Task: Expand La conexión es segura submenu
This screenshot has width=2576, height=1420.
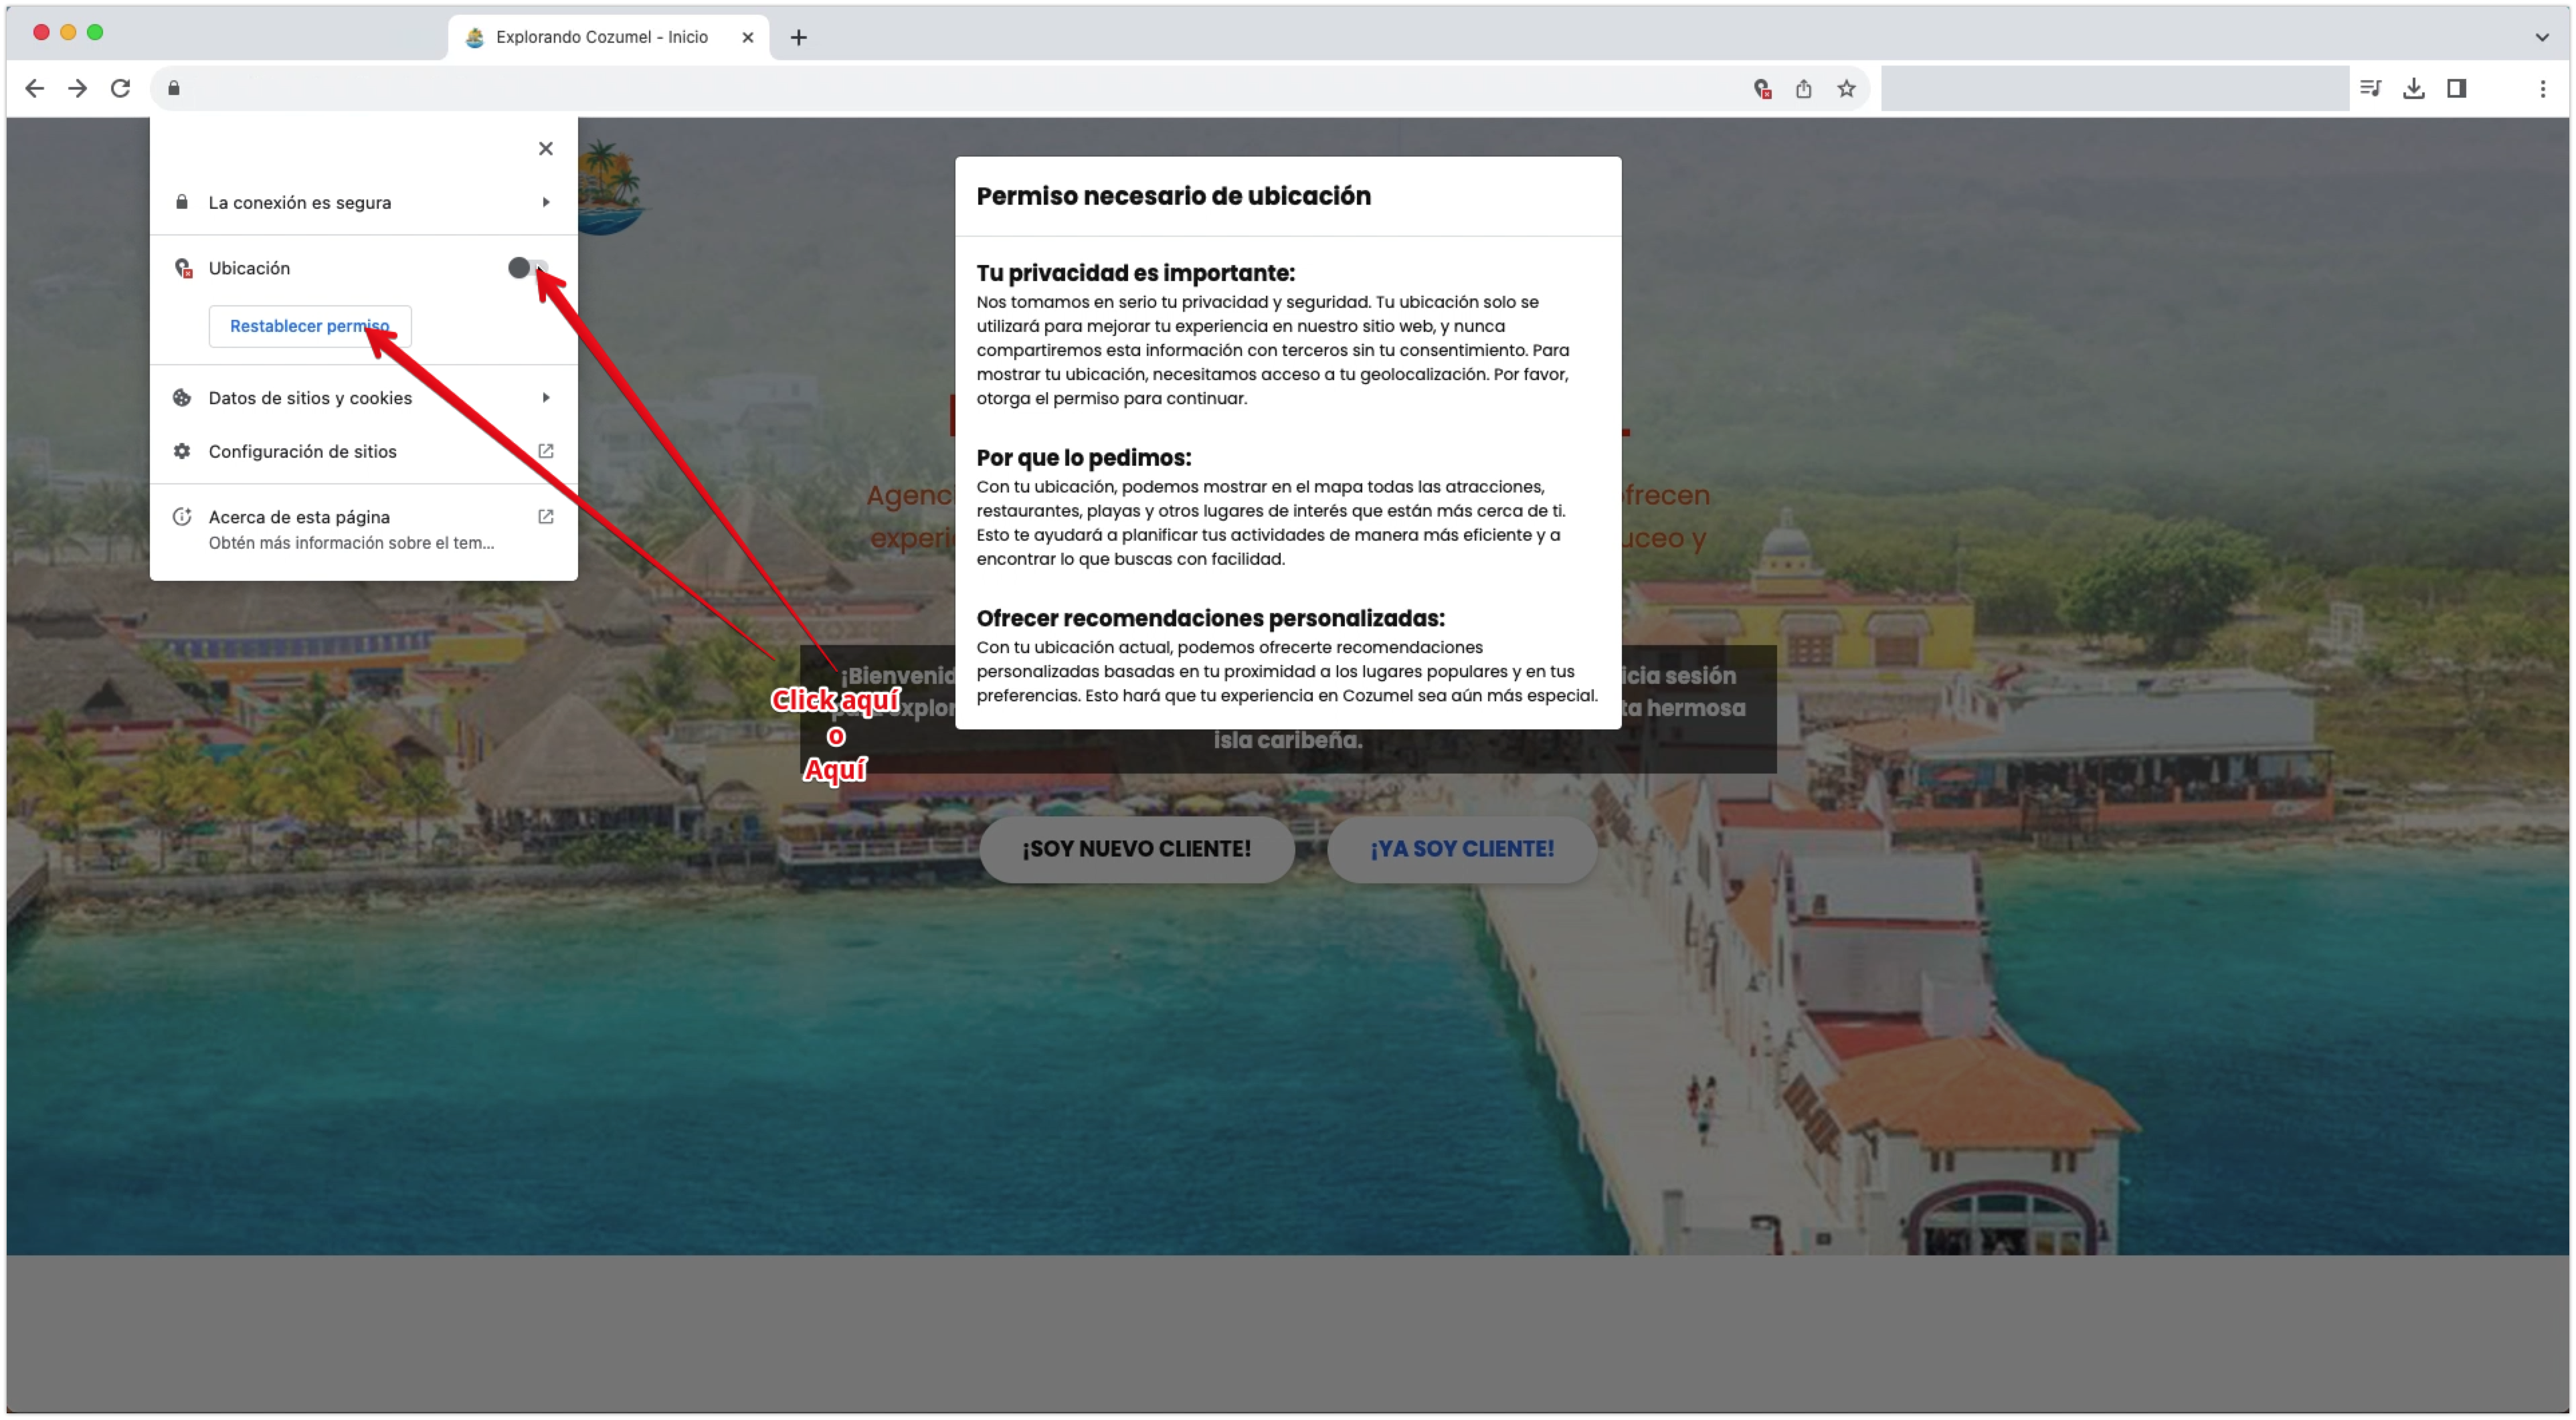Action: pyautogui.click(x=363, y=202)
